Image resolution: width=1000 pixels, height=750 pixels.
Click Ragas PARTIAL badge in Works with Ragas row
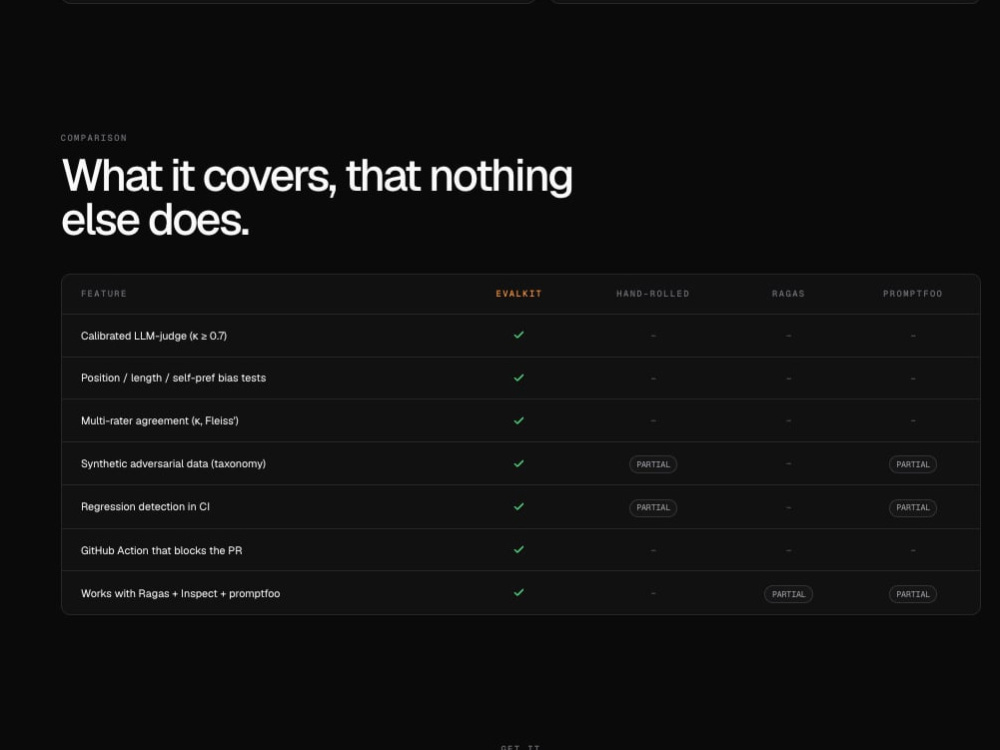[788, 594]
